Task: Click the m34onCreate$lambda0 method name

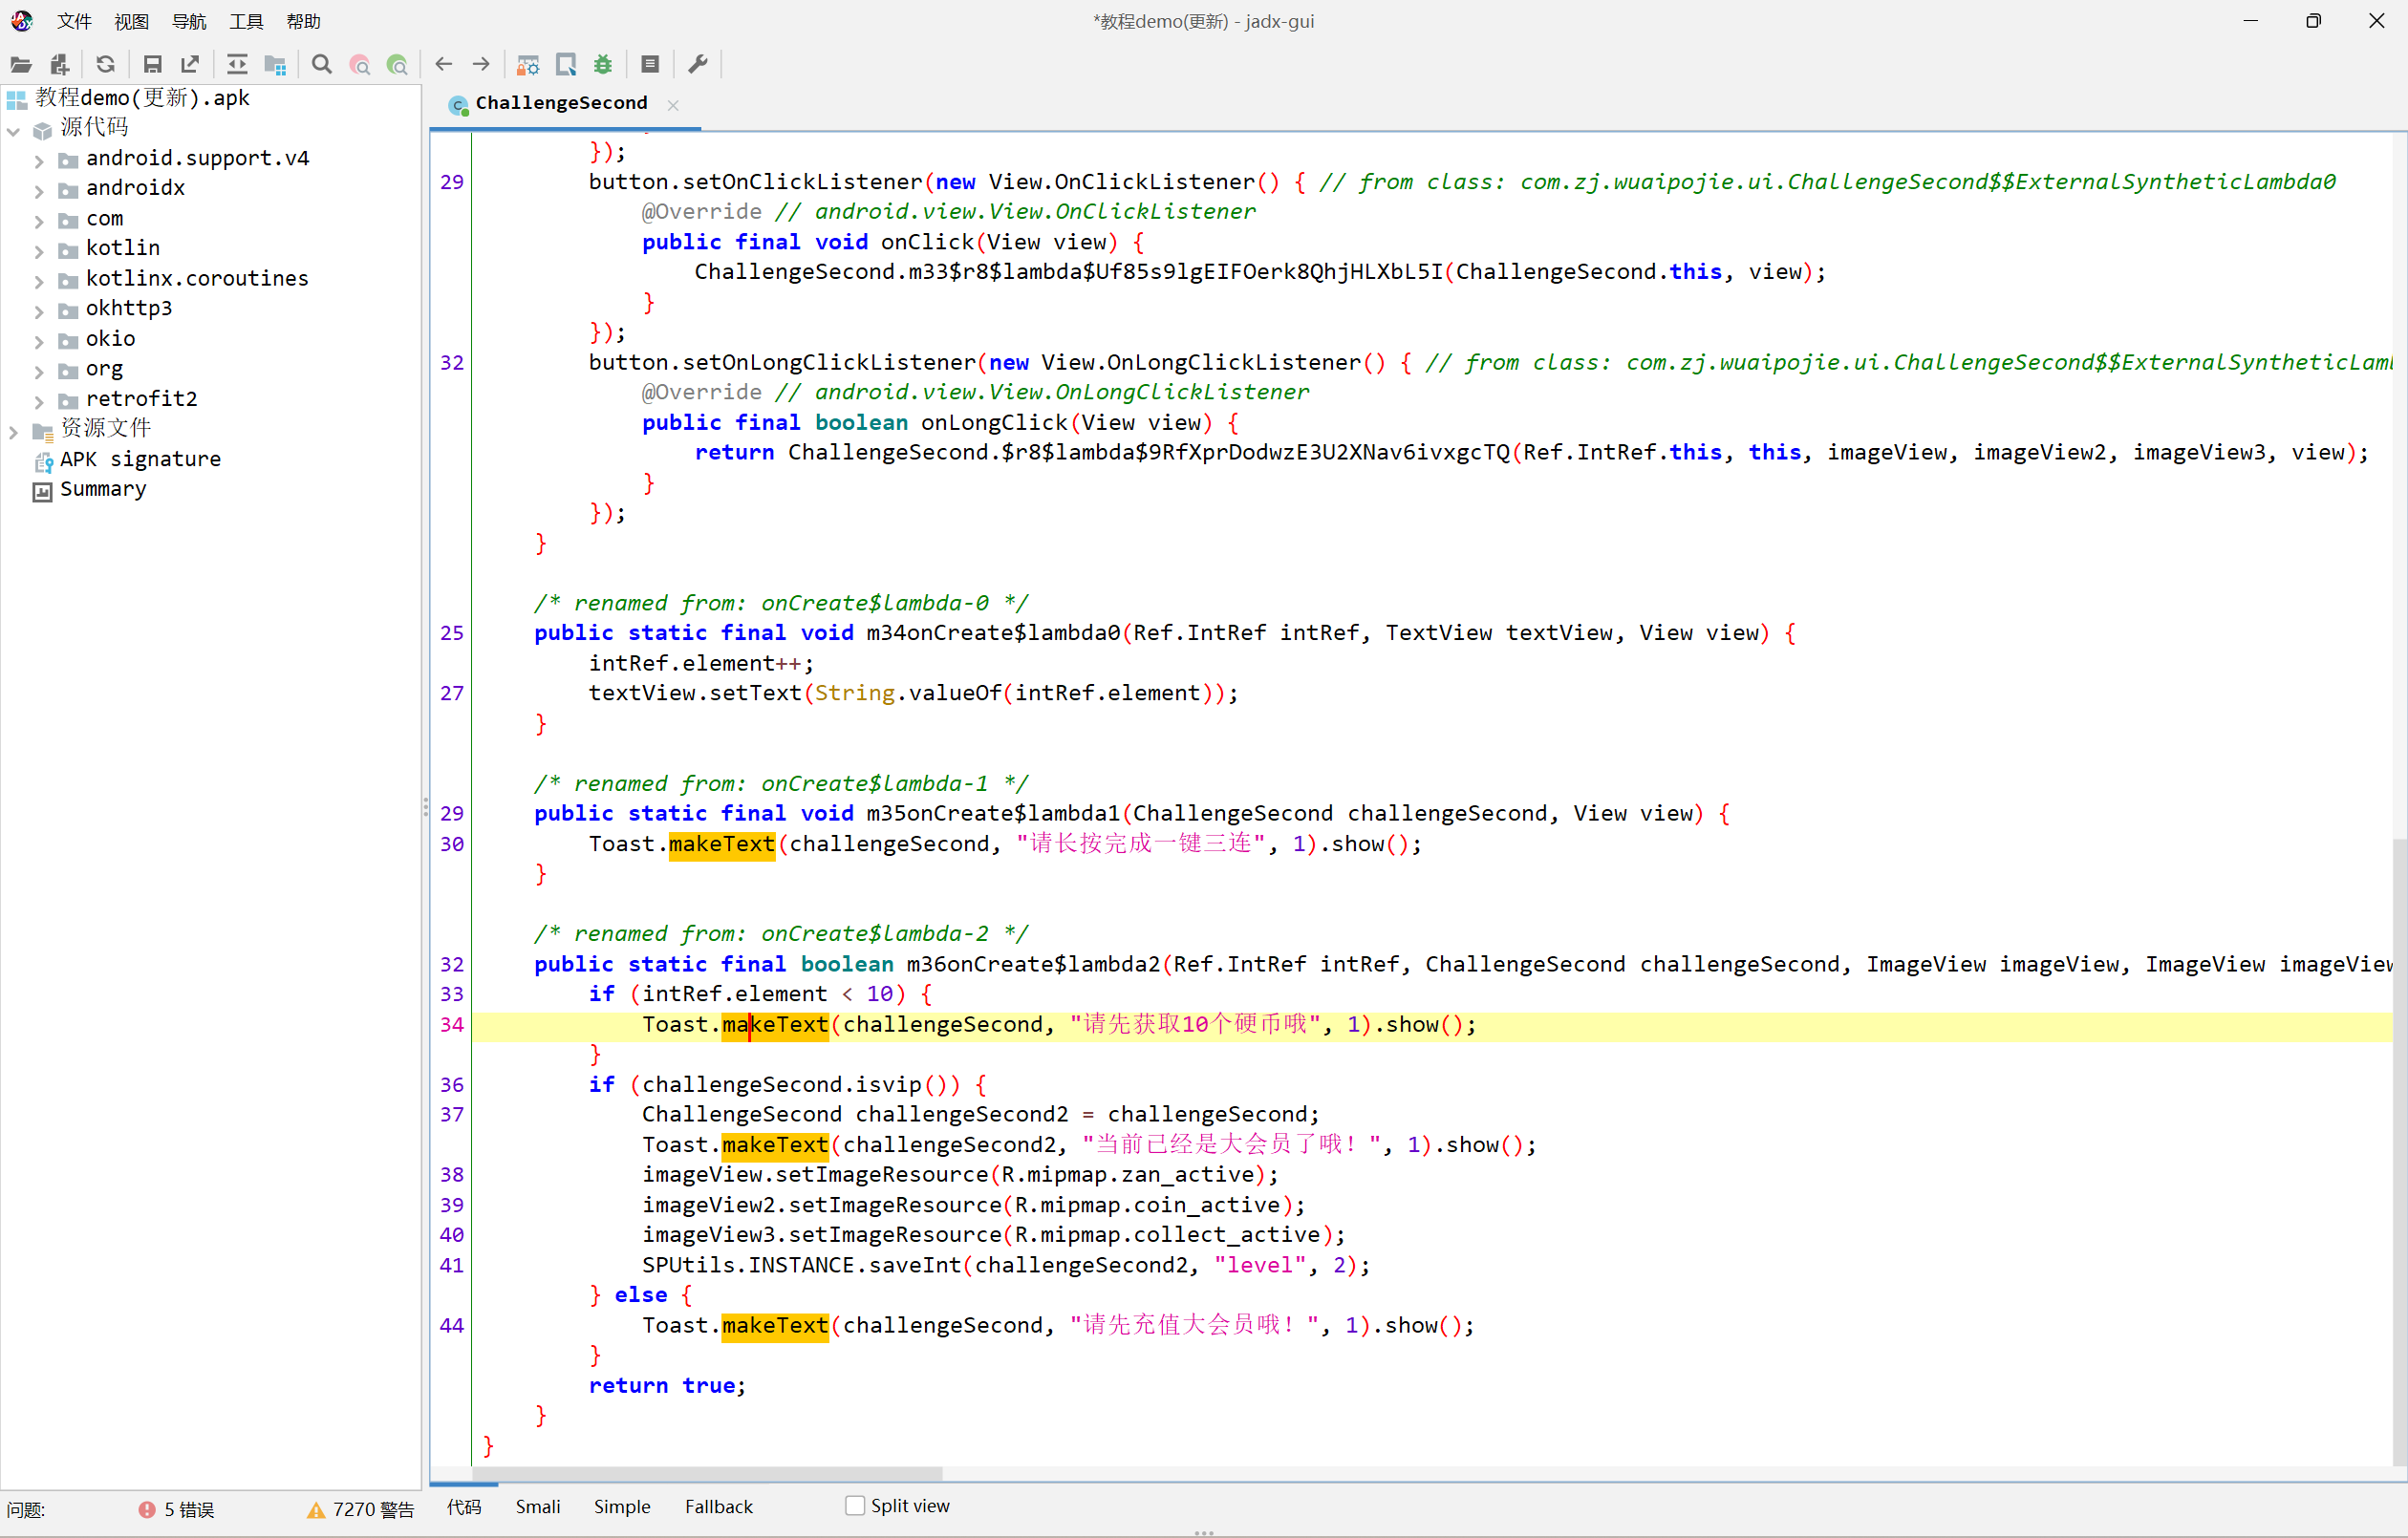Action: pyautogui.click(x=993, y=632)
